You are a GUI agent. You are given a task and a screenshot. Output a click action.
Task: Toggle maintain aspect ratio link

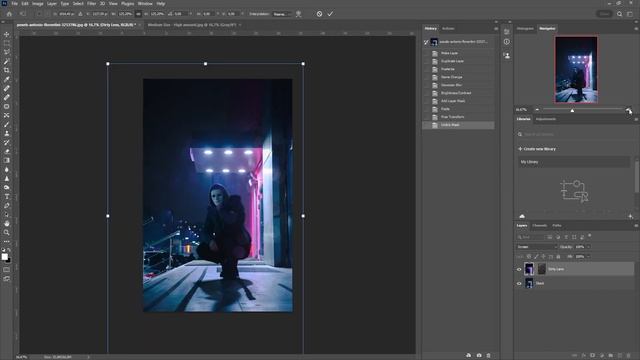138,14
